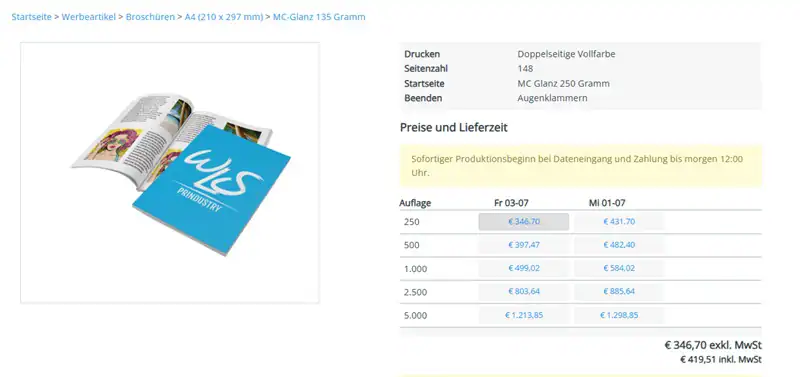Click the Mi 01-07 delivery column header
The height and width of the screenshot is (377, 800).
(x=607, y=203)
